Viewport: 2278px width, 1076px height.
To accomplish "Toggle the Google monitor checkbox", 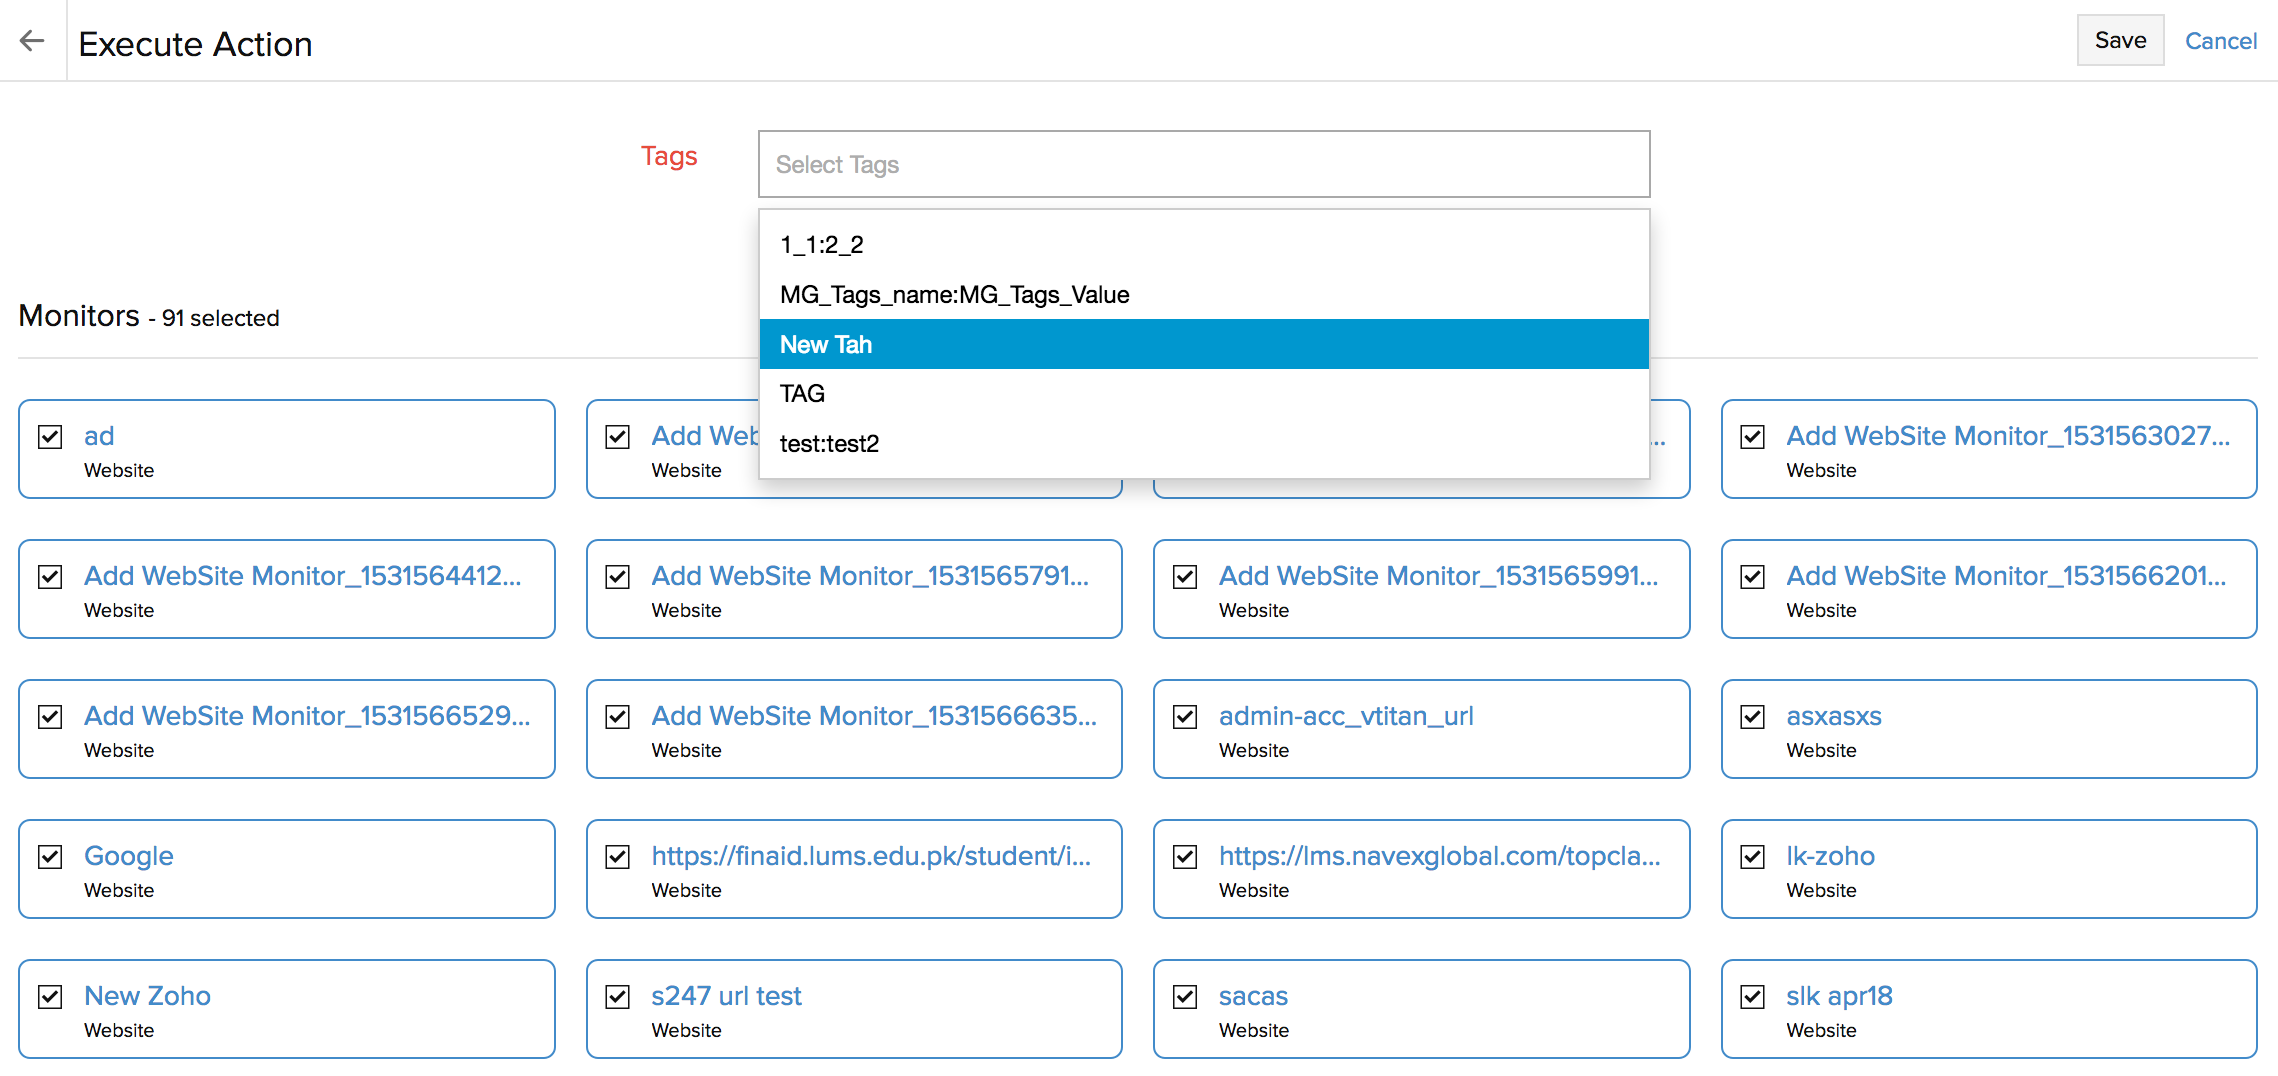I will click(x=50, y=857).
